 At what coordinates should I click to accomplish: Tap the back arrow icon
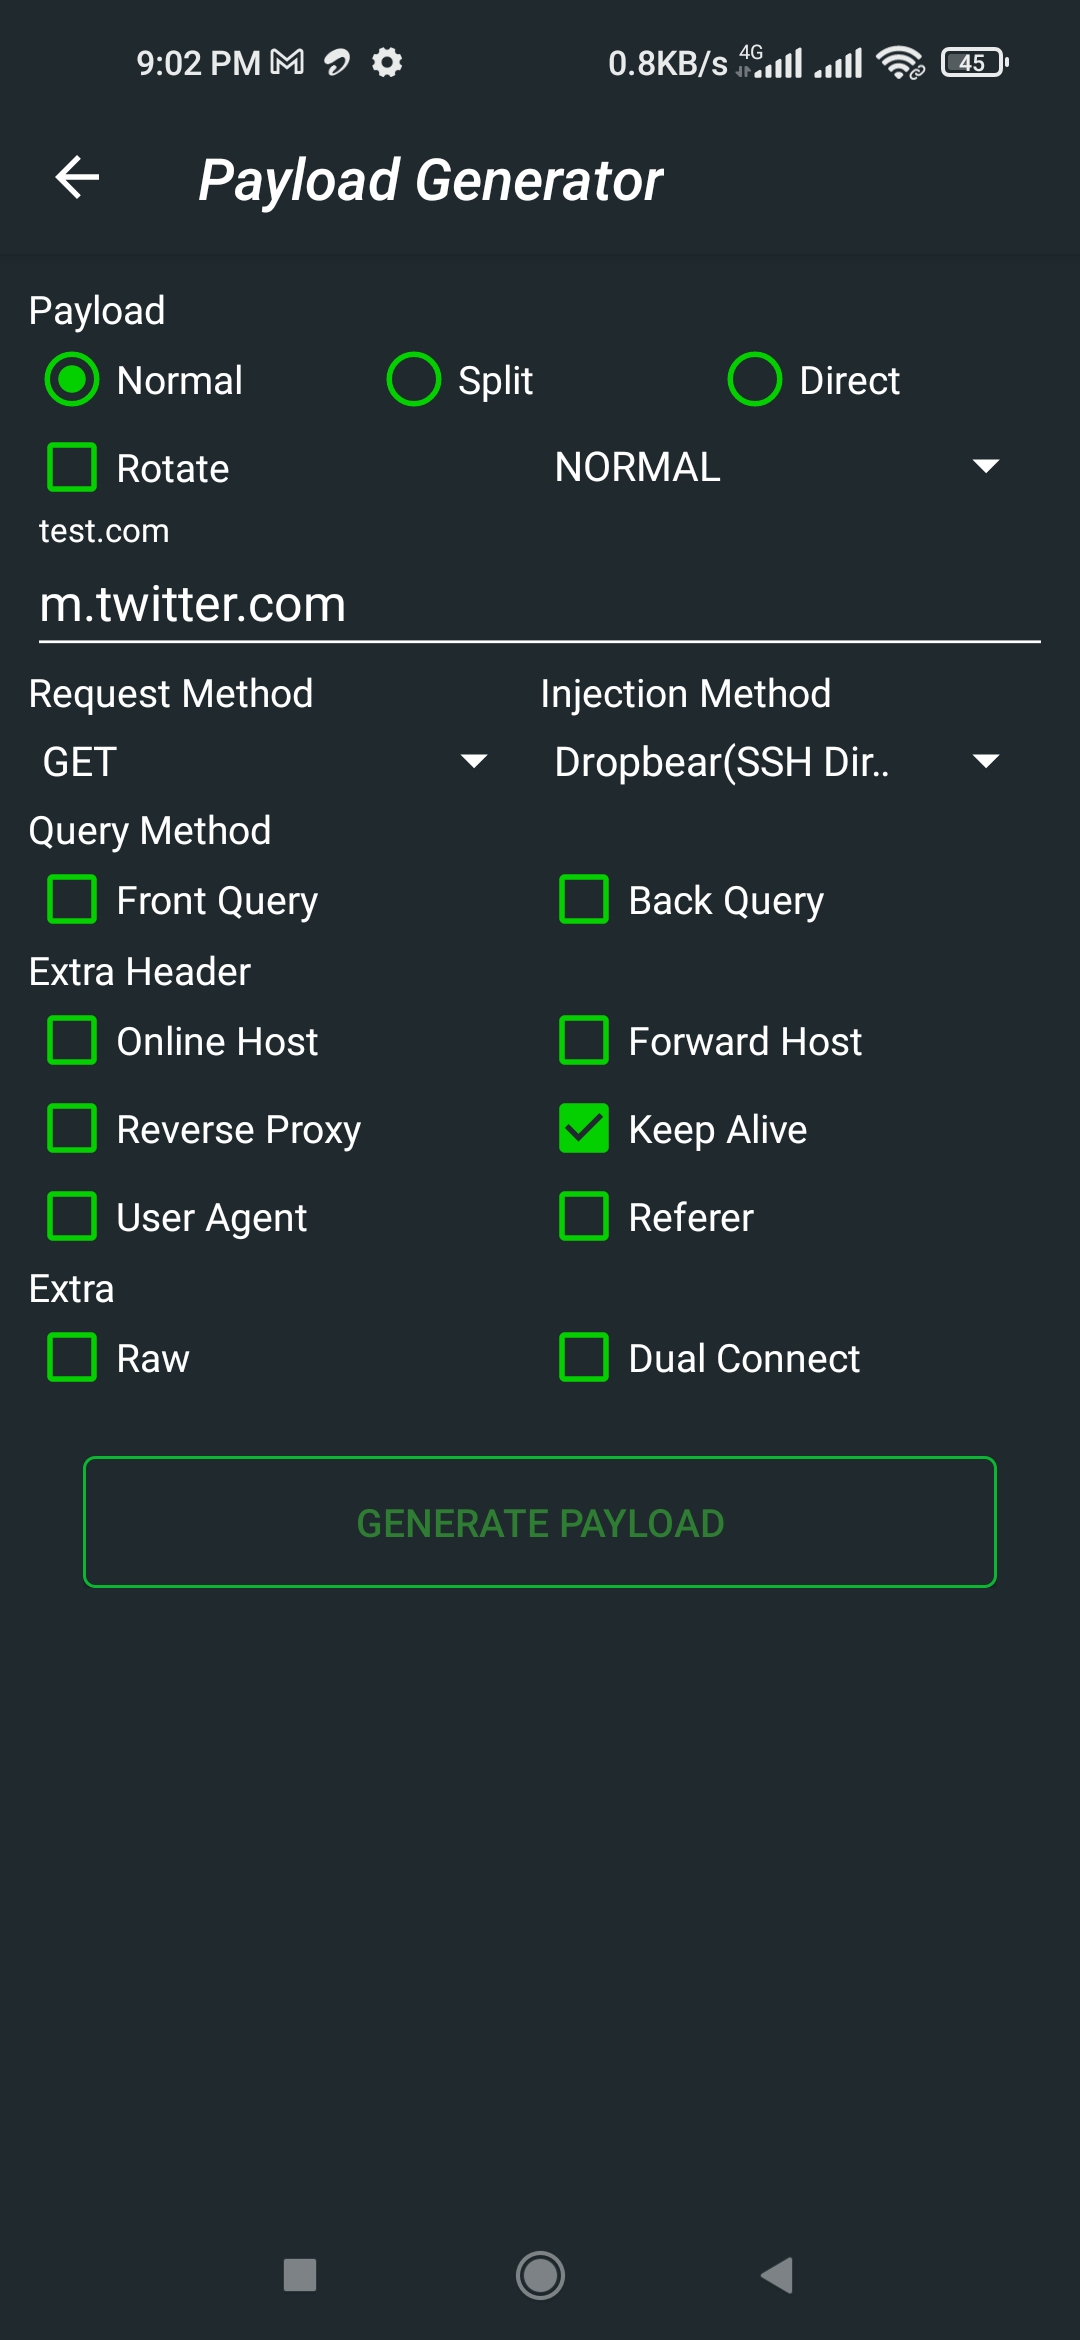click(x=77, y=179)
